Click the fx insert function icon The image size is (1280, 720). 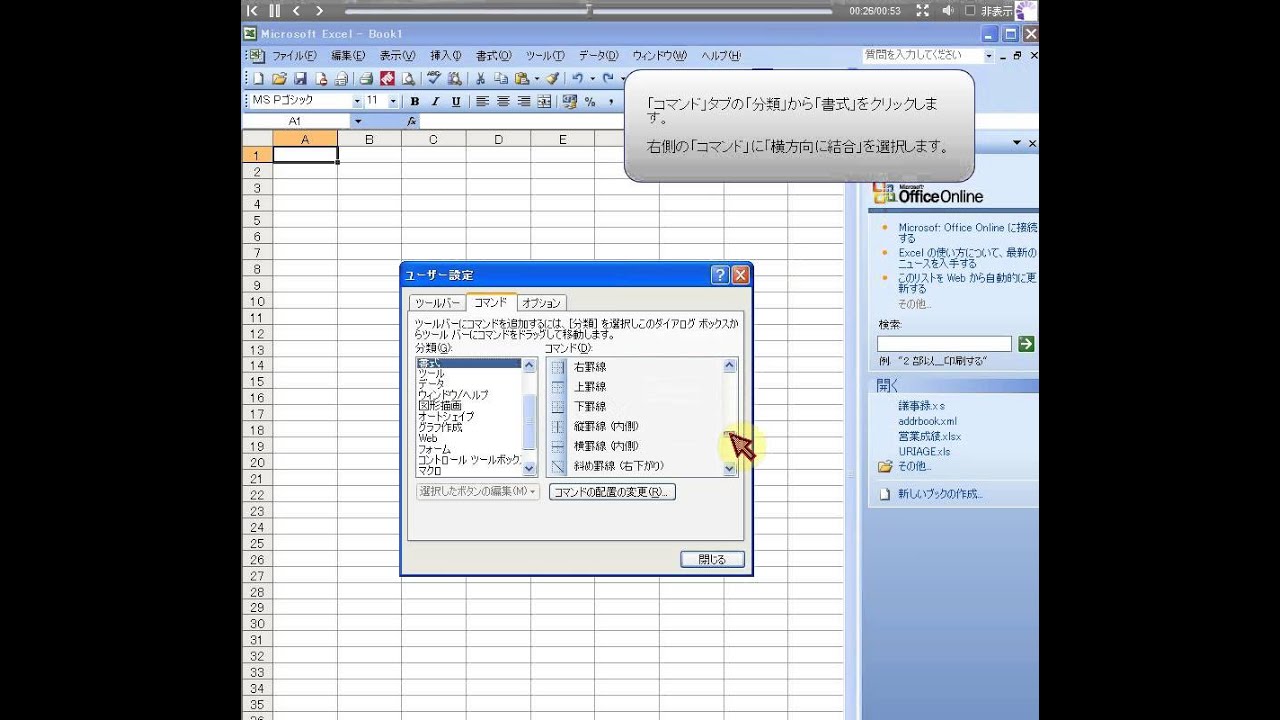tap(411, 121)
